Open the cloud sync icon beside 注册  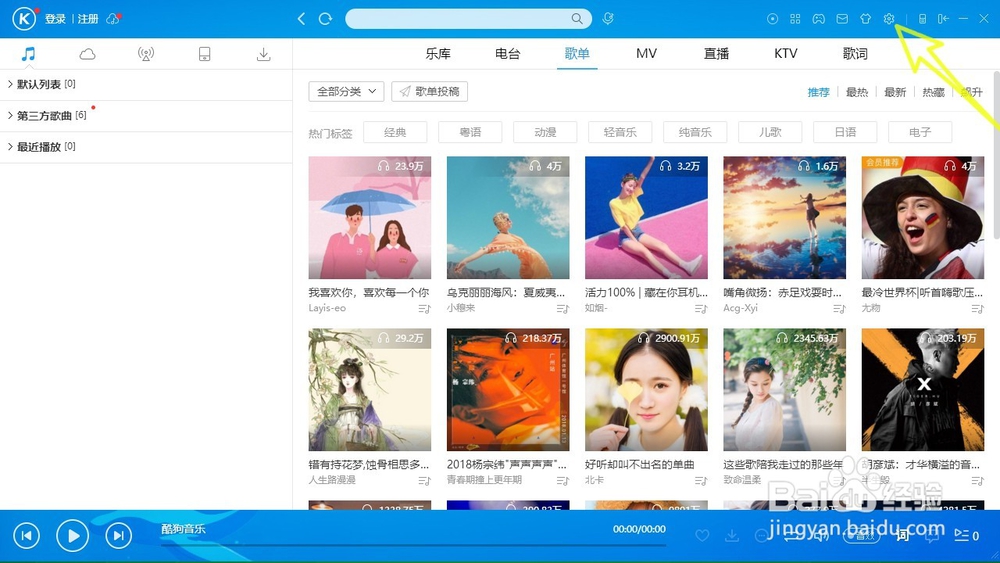pos(113,19)
